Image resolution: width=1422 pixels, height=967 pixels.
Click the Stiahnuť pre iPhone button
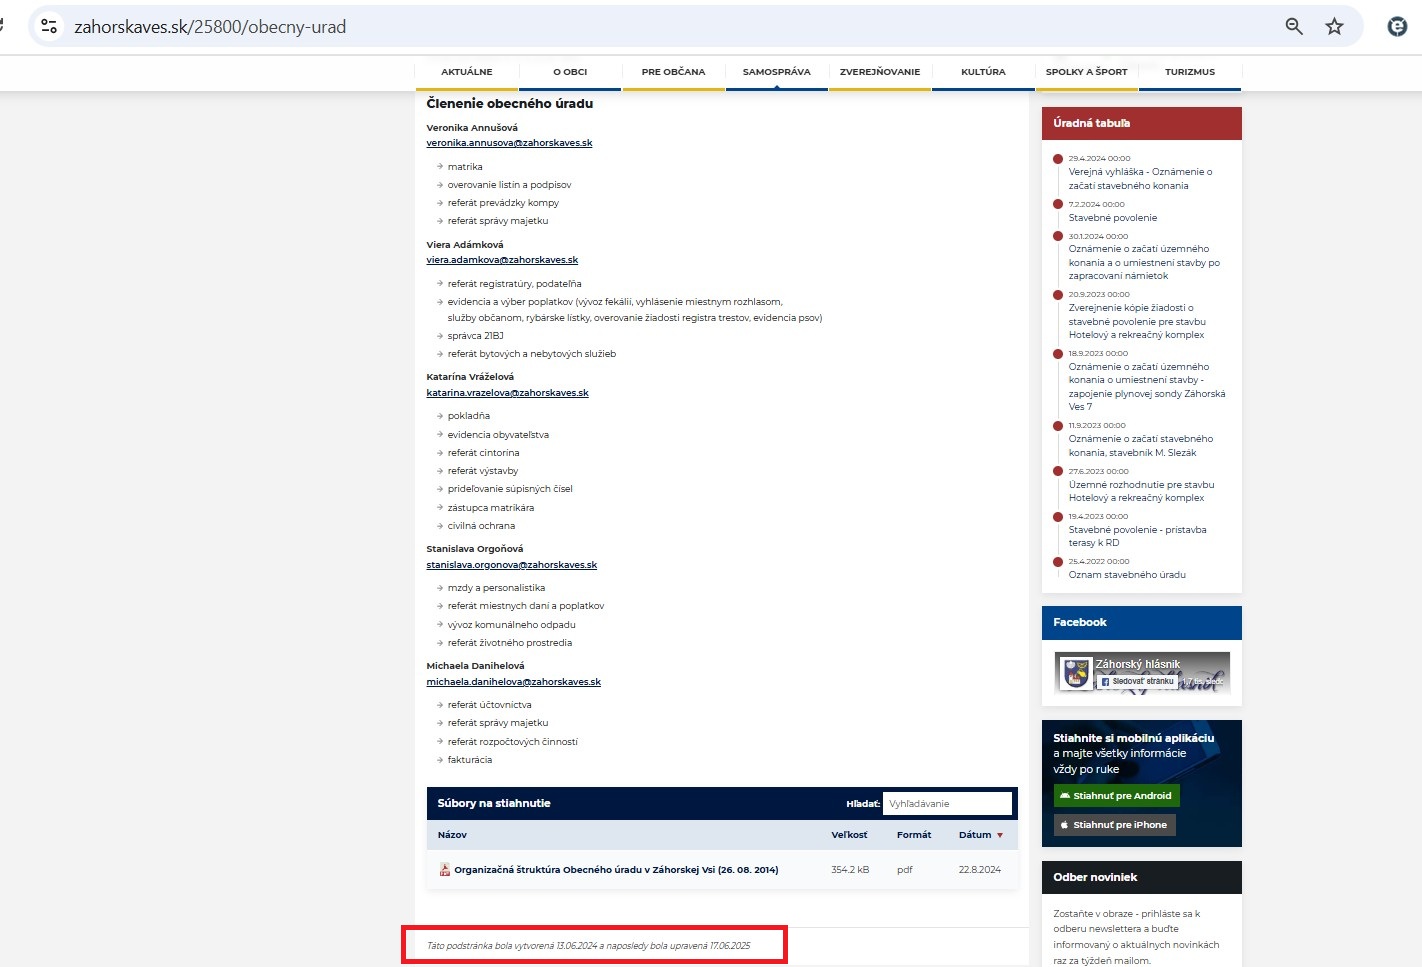pos(1114,825)
